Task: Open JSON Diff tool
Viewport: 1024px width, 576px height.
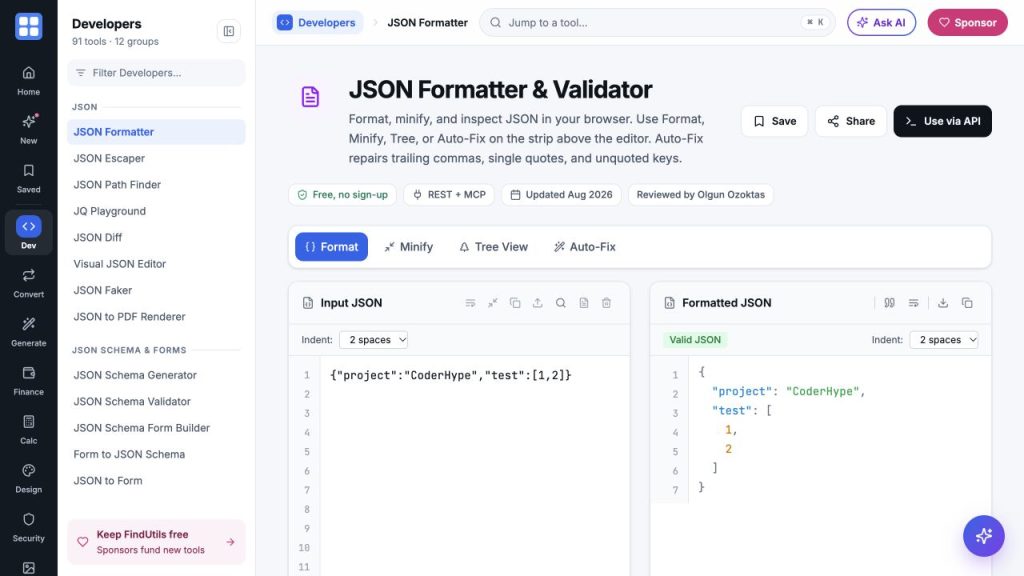Action: (x=156, y=238)
